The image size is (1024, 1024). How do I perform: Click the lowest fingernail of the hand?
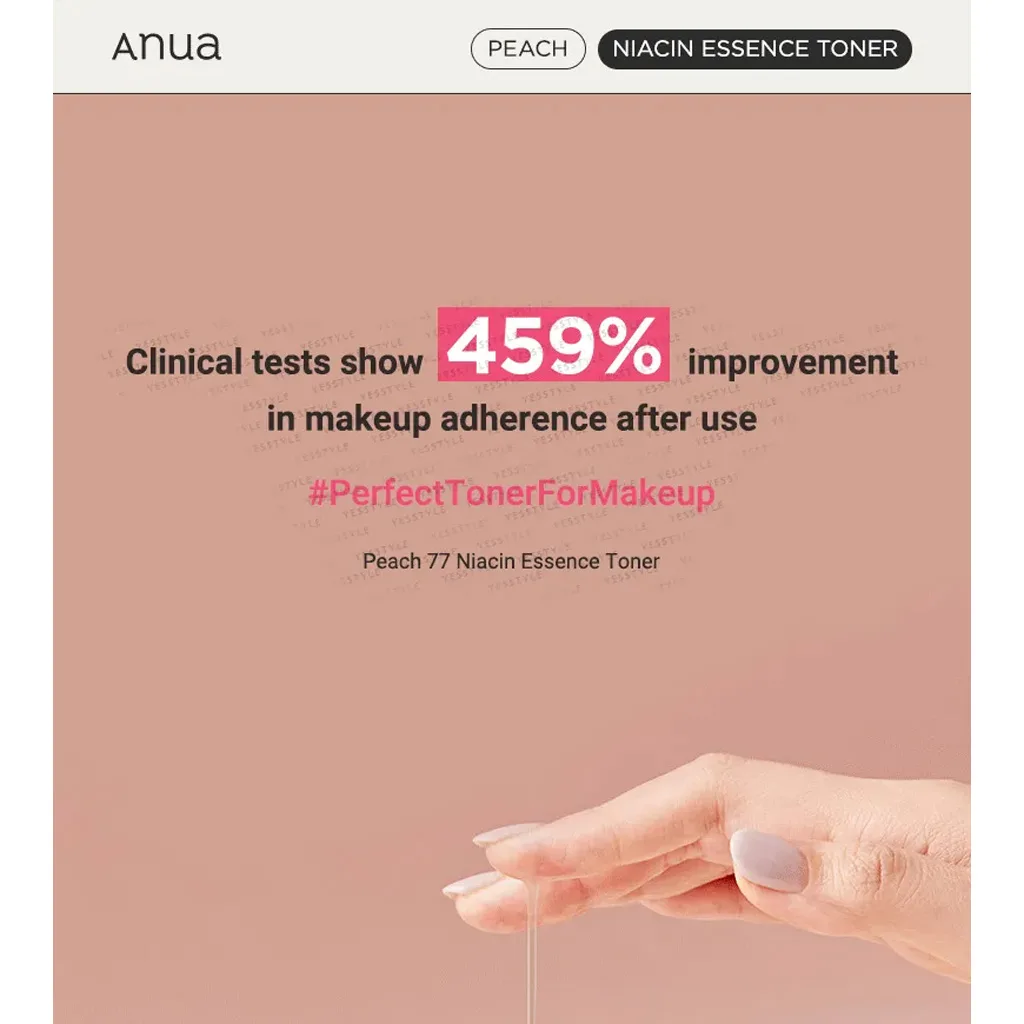tap(470, 884)
